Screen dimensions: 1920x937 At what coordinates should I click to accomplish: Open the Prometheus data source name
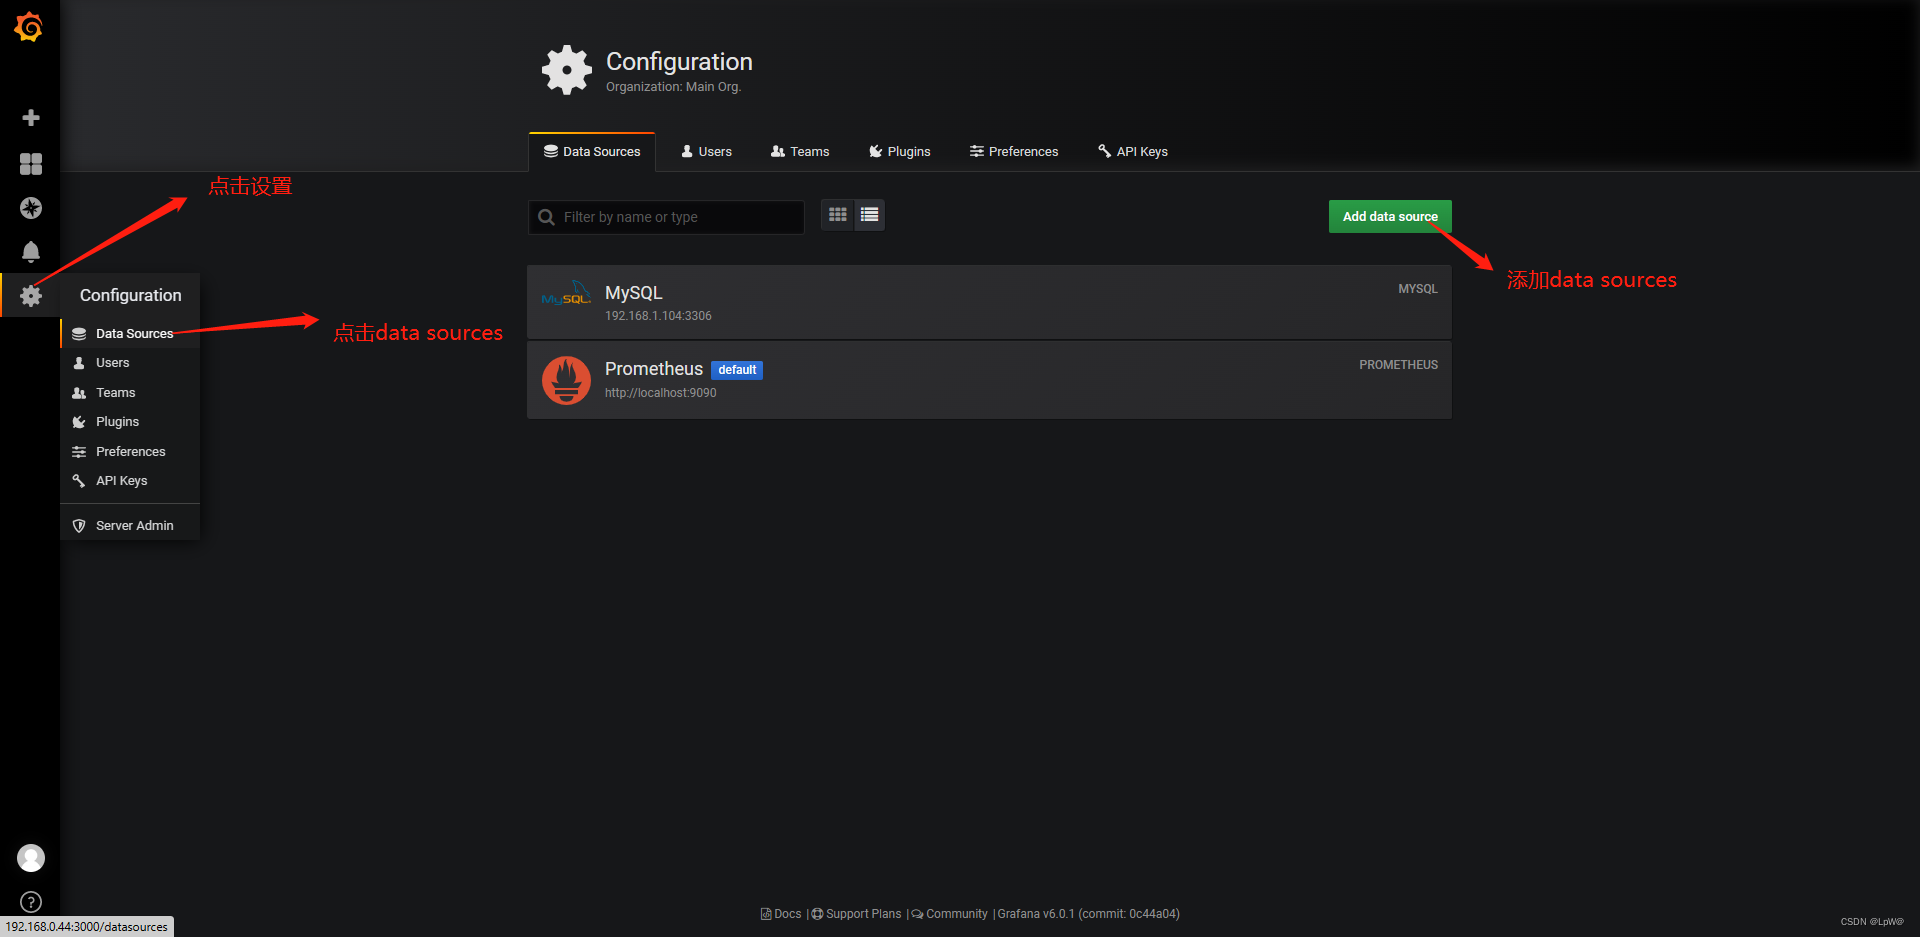point(654,369)
